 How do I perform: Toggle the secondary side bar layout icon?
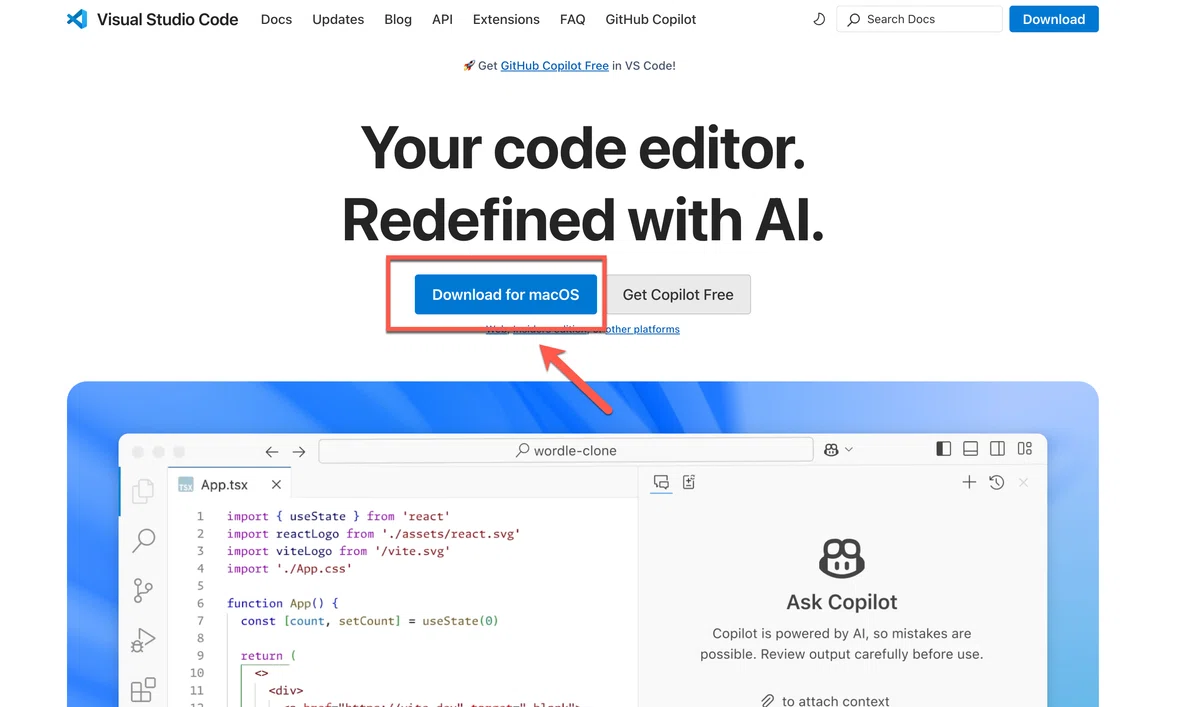click(998, 449)
